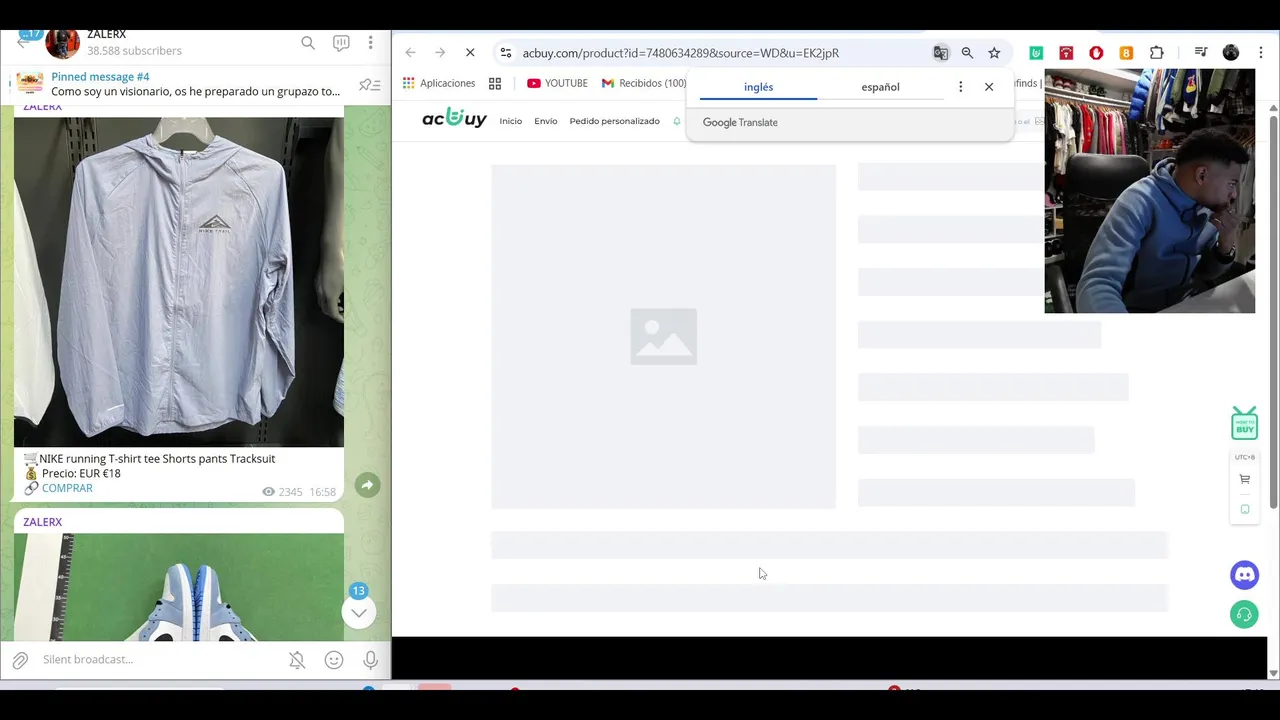Attach a file in Telegram

pos(20,660)
